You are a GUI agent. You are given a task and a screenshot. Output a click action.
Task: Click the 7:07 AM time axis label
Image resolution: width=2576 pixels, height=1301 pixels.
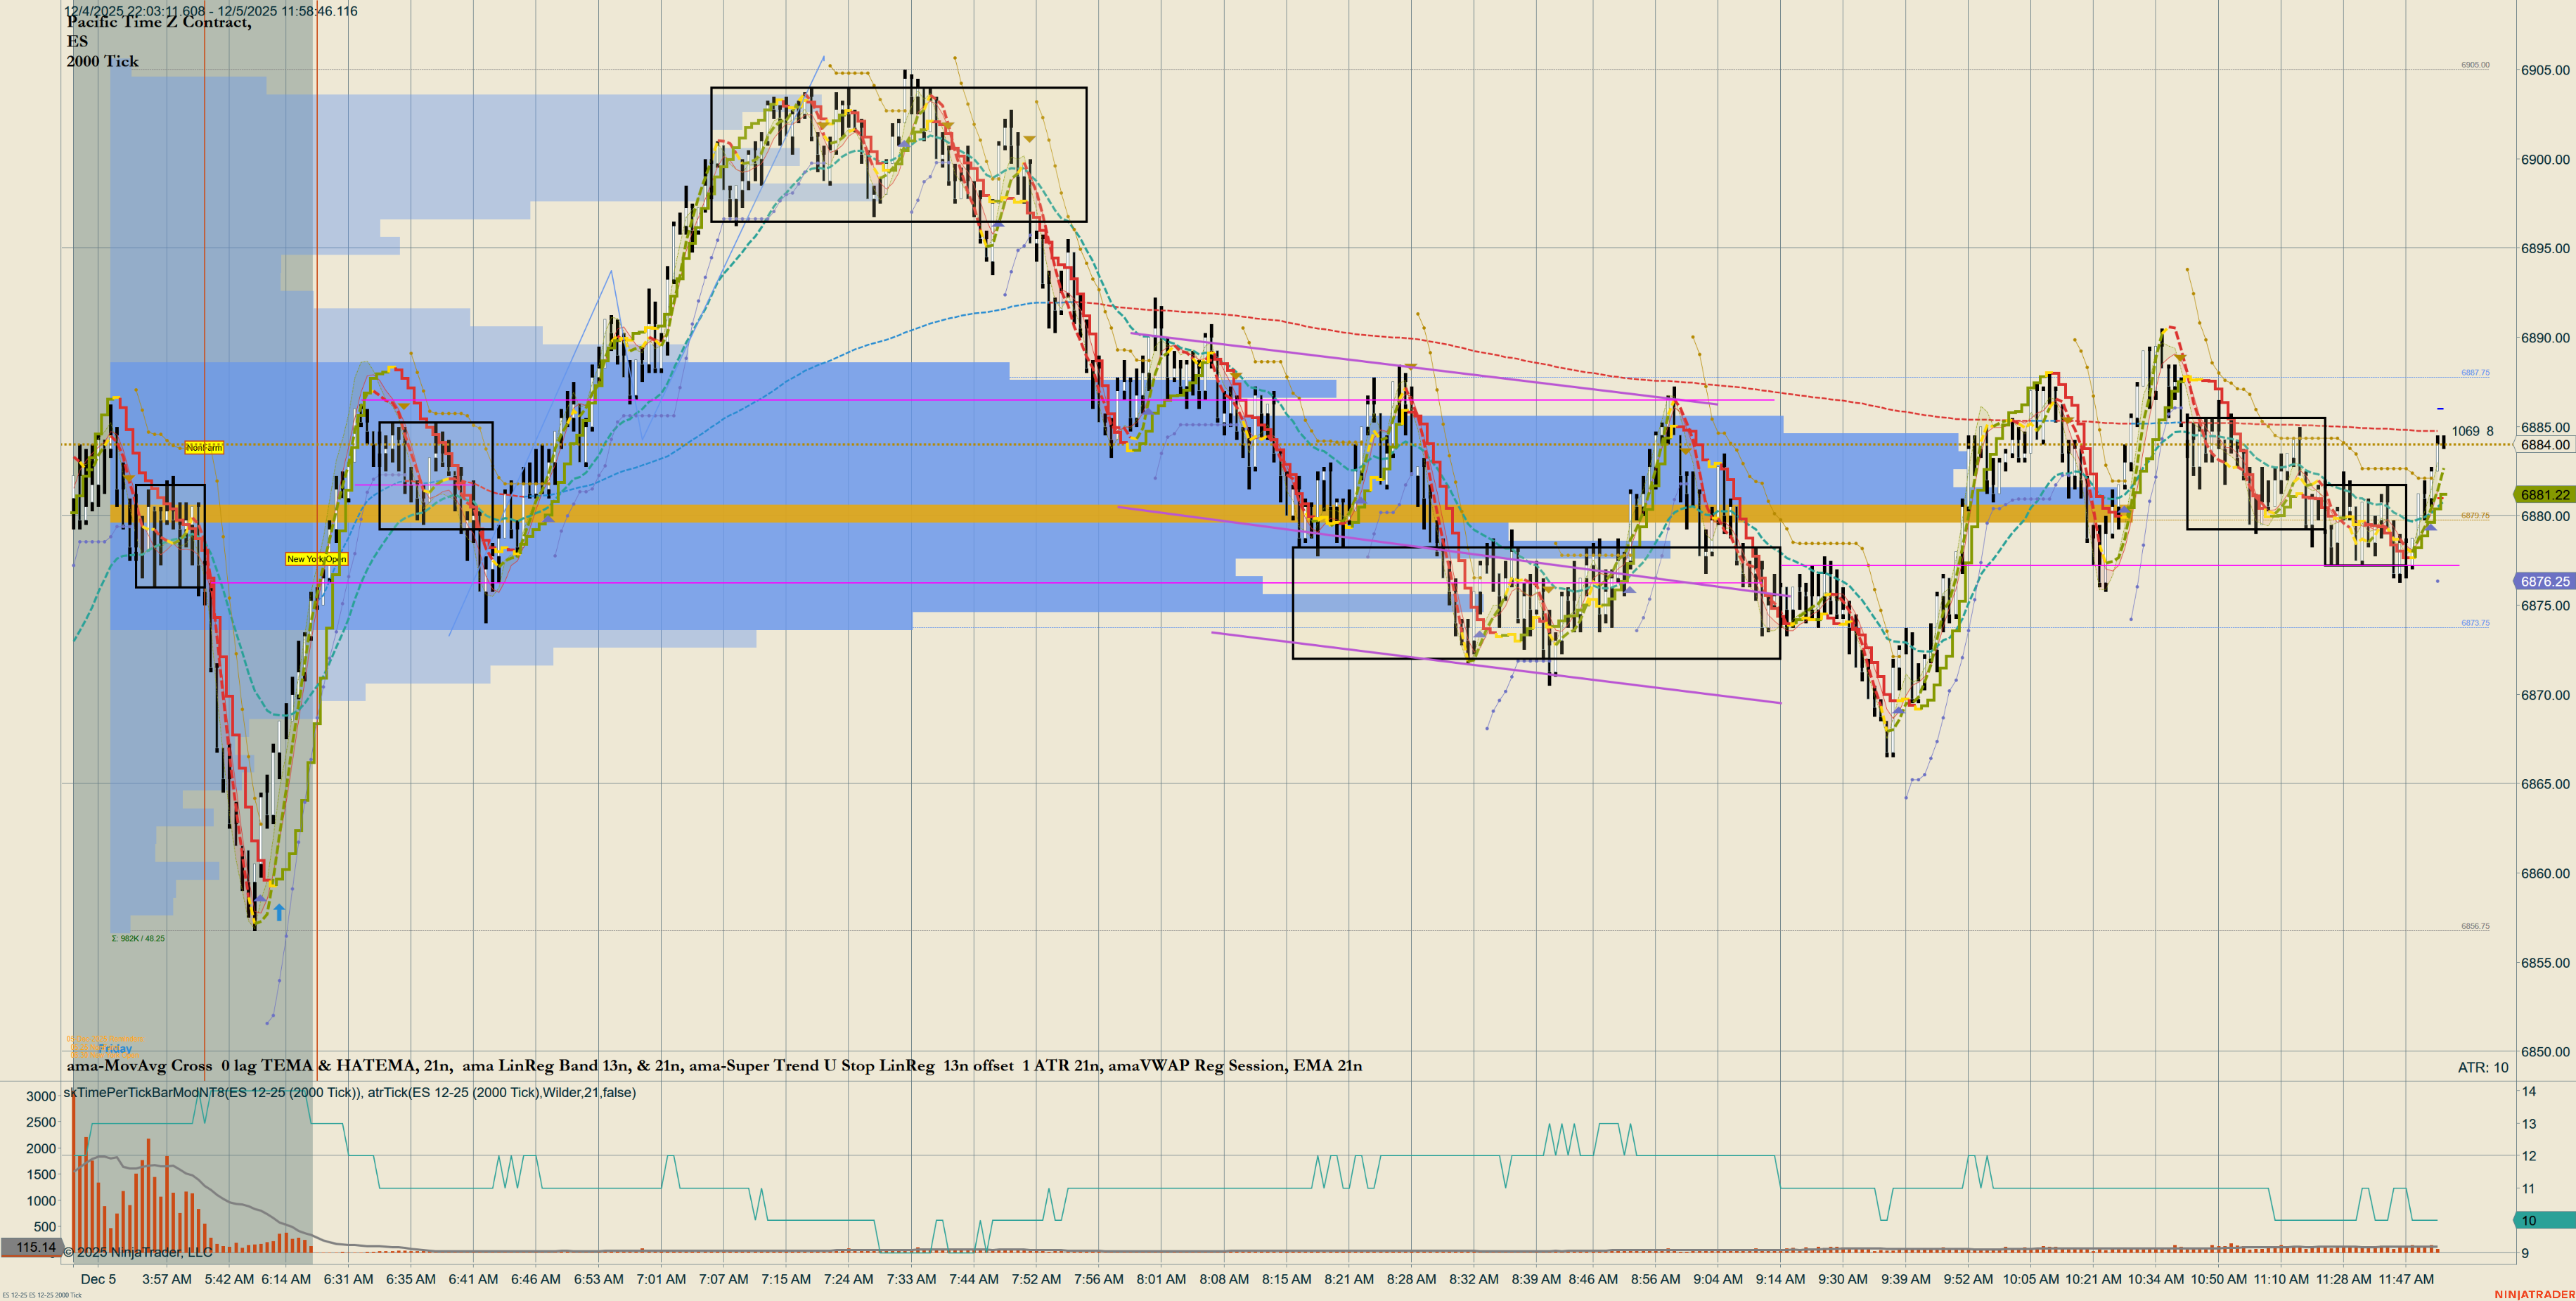click(723, 1279)
